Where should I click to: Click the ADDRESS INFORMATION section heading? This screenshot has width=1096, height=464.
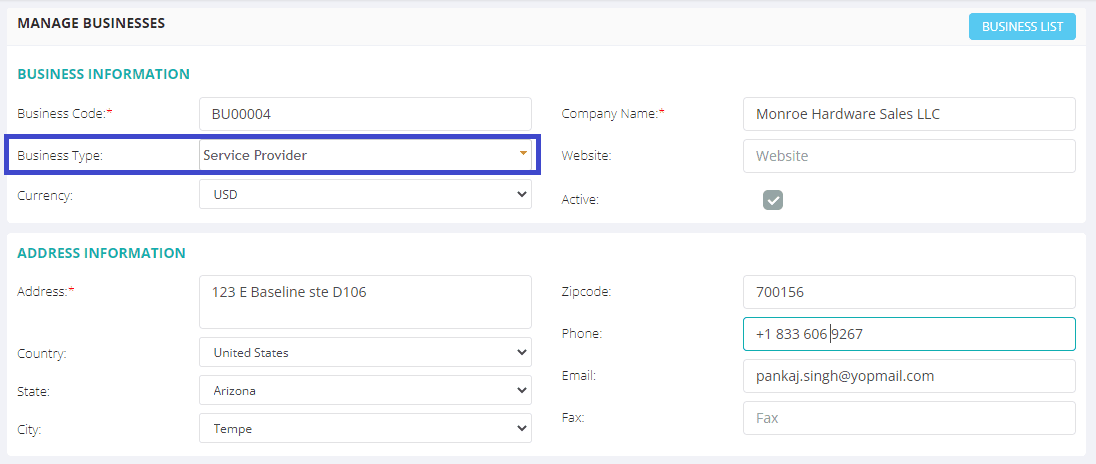point(101,253)
